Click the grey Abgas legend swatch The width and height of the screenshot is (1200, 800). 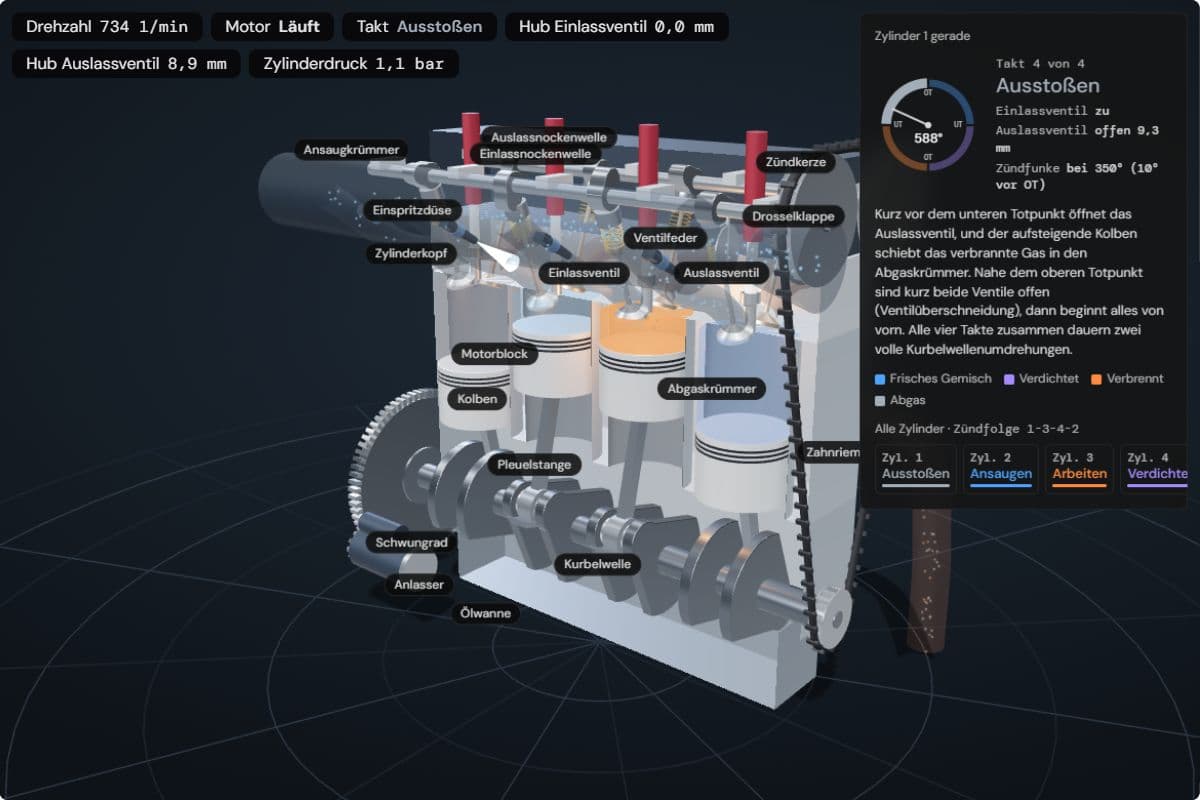coord(880,400)
